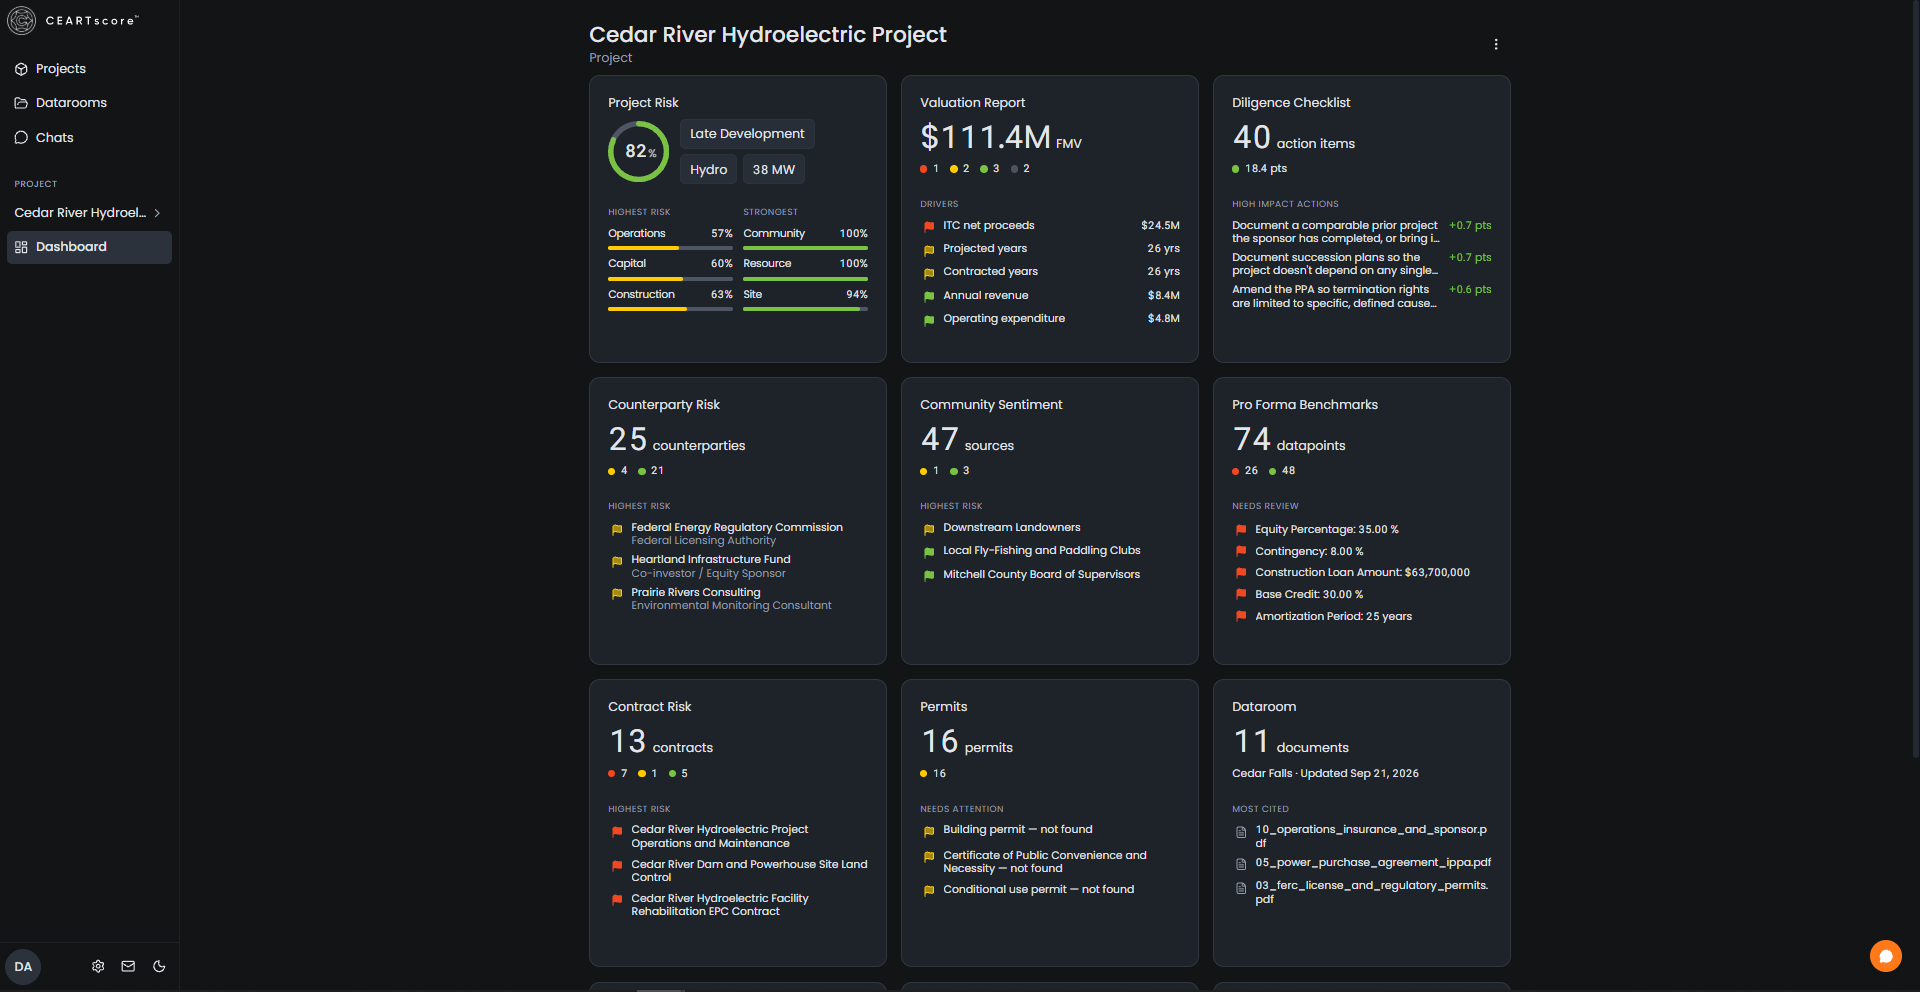Click the flag icon beside Projected years

click(929, 249)
